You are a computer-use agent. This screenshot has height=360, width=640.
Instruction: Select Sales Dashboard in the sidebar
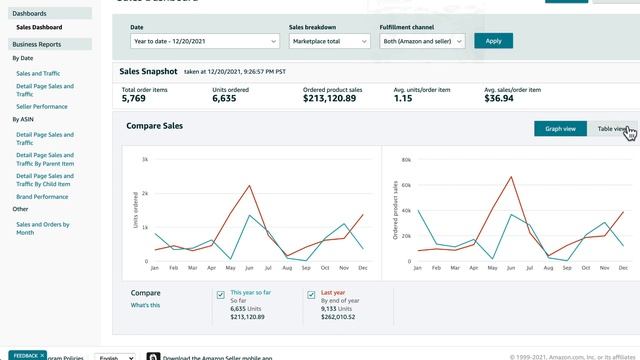[x=39, y=27]
